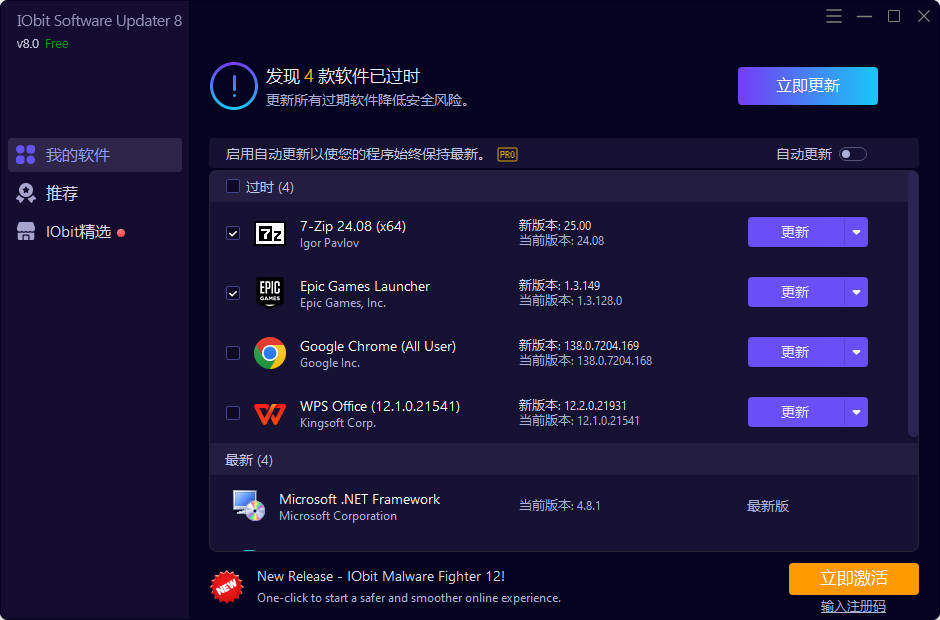The width and height of the screenshot is (940, 620).
Task: Click the software list vertical scrollbar
Action: 912,305
